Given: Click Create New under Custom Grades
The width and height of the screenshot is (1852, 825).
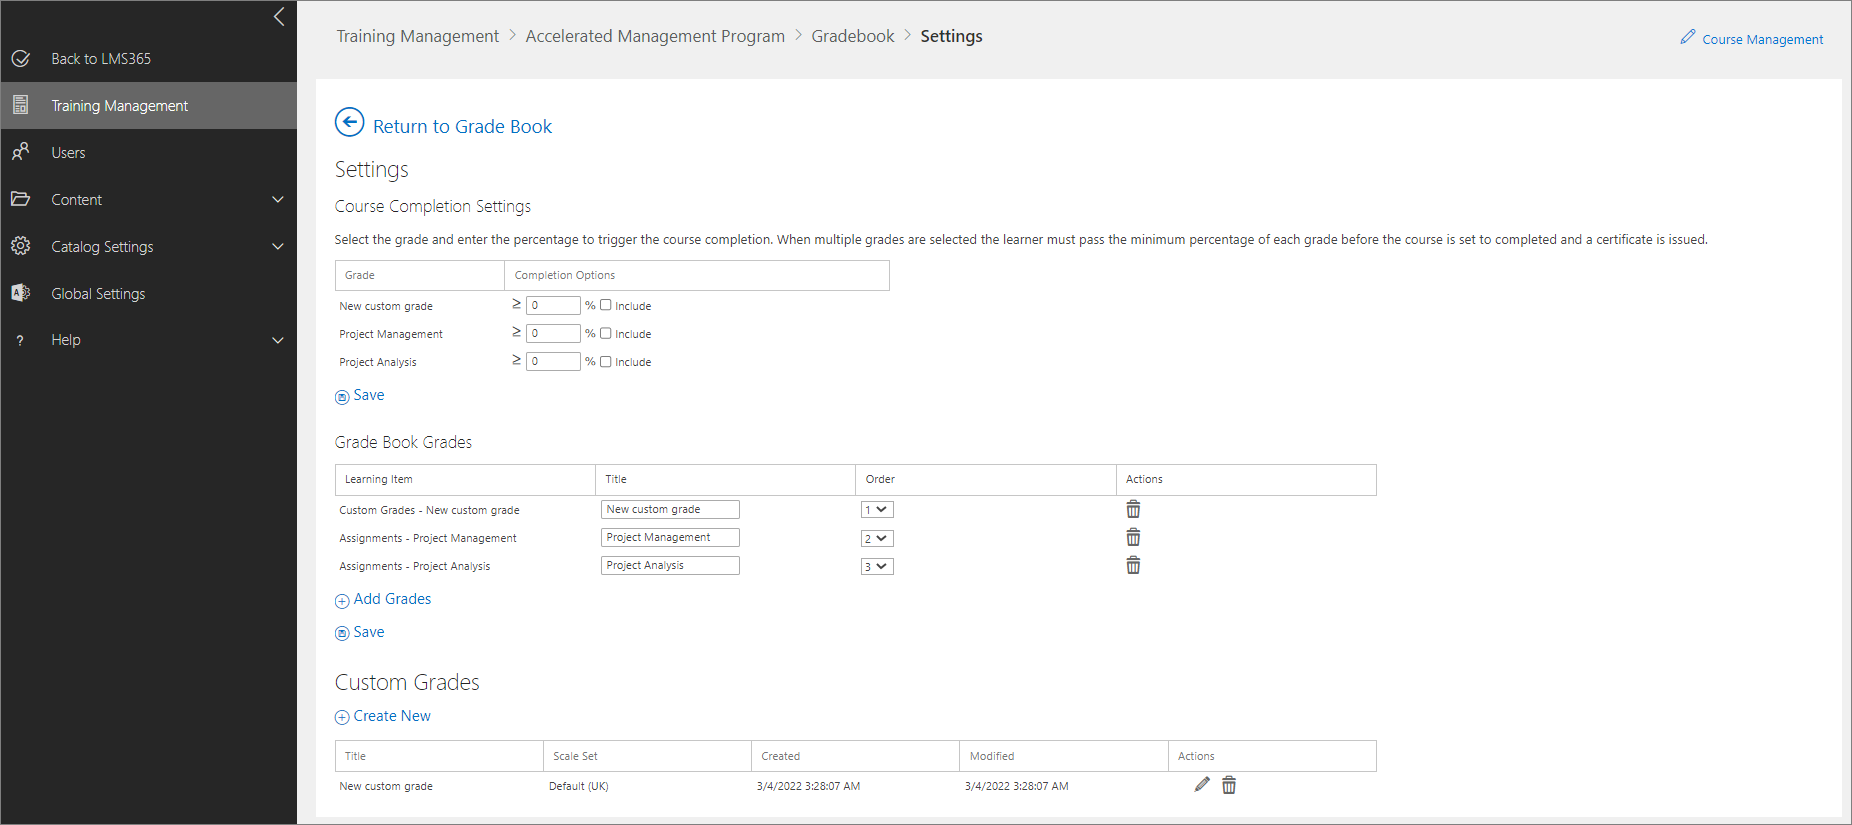Looking at the screenshot, I should (391, 716).
